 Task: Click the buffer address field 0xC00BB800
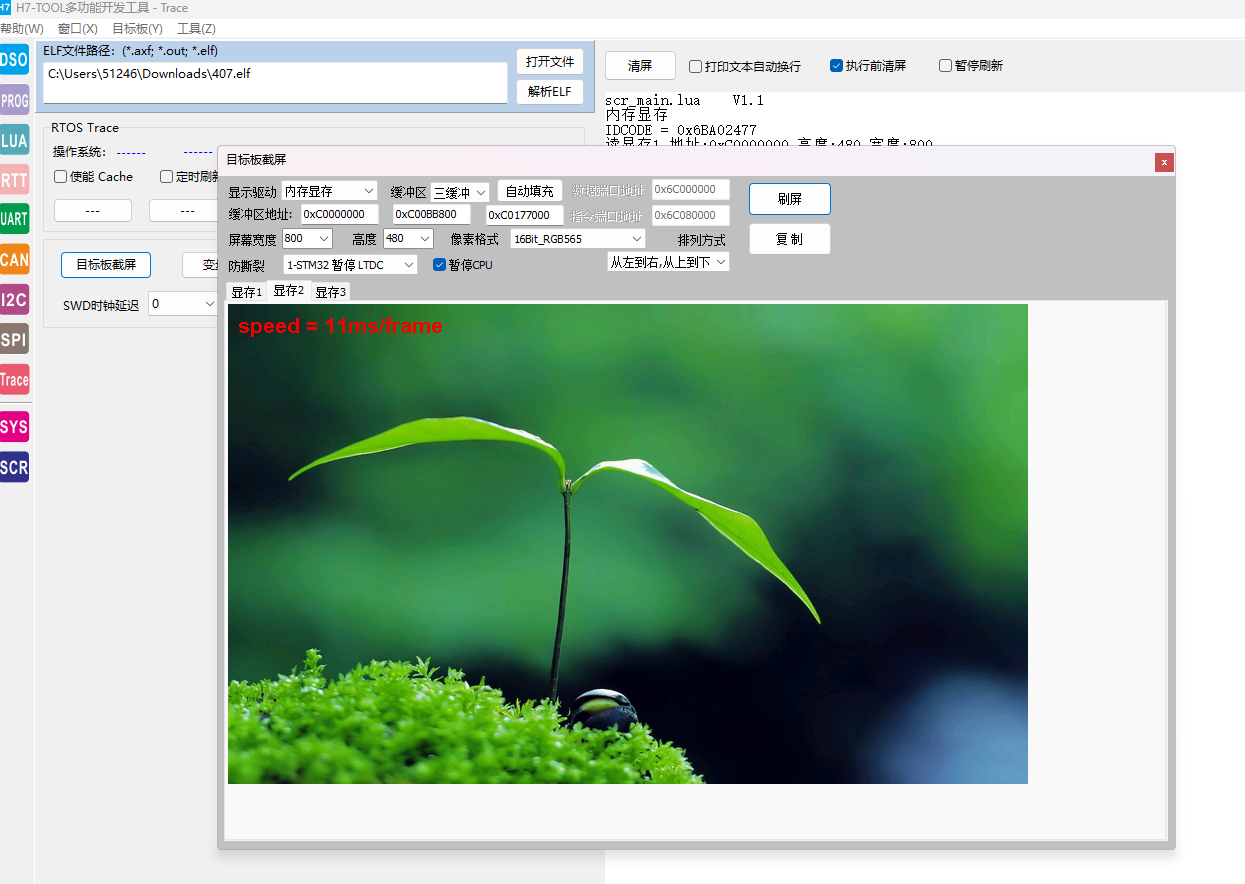point(432,214)
